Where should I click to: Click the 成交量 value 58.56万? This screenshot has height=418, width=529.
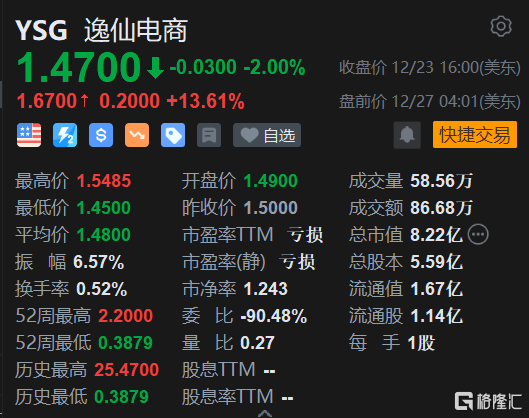(x=441, y=181)
